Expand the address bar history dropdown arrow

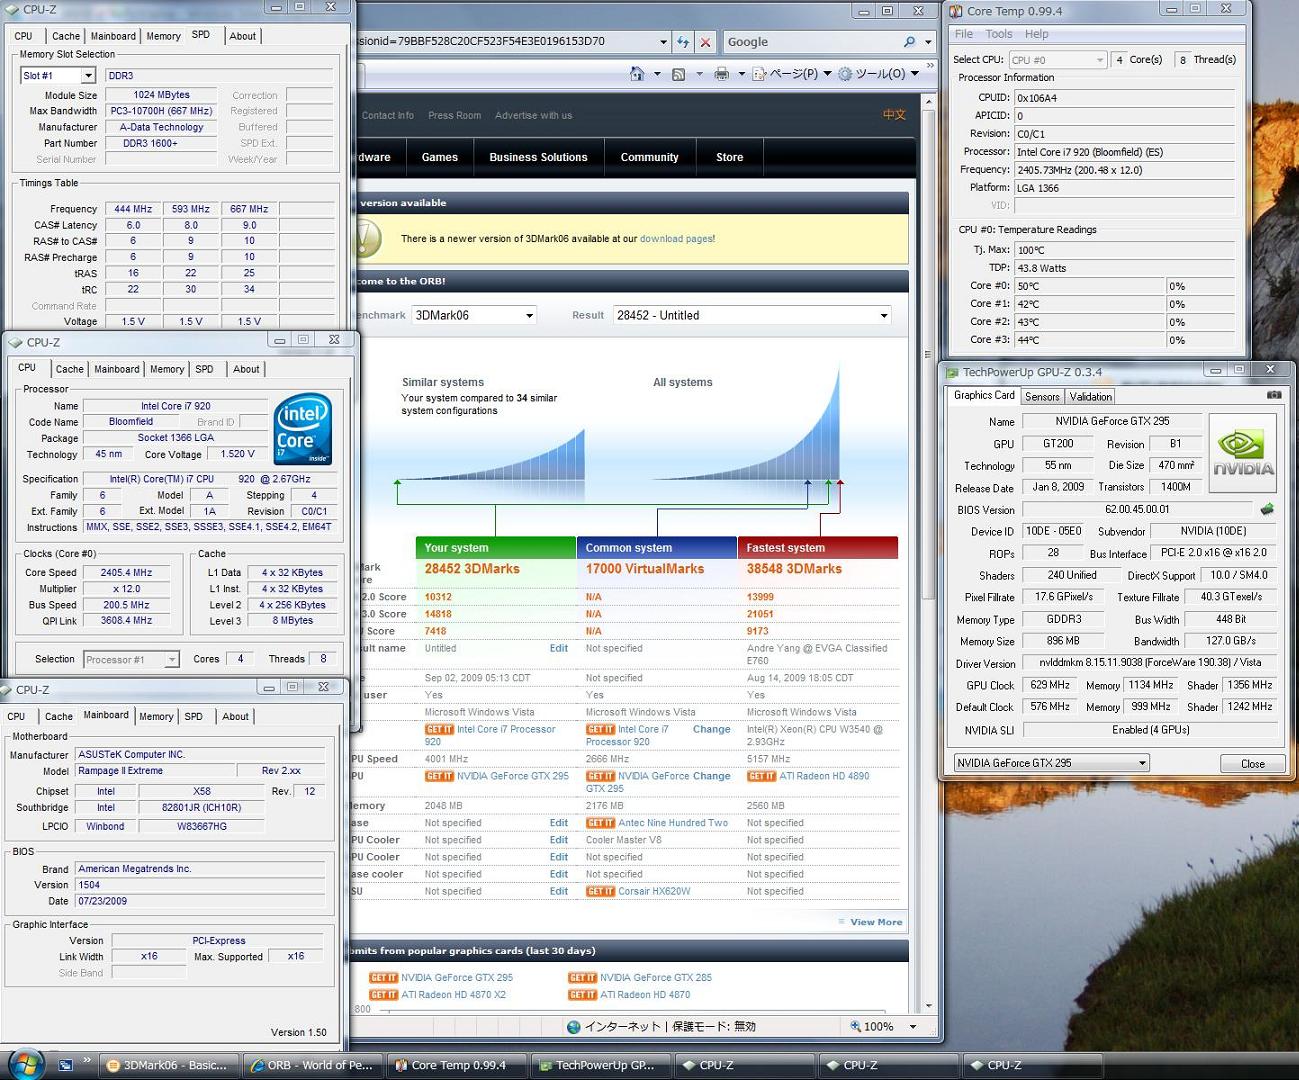coord(663,42)
